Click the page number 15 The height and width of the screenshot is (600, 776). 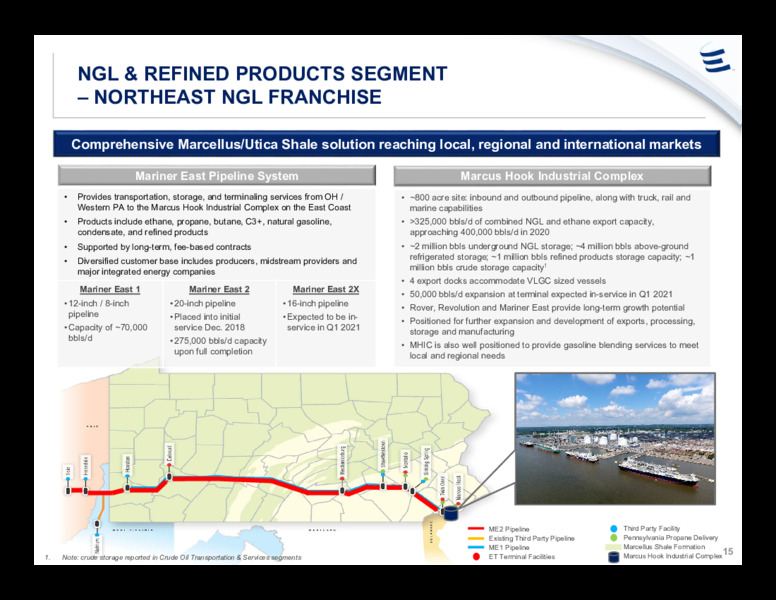click(728, 551)
